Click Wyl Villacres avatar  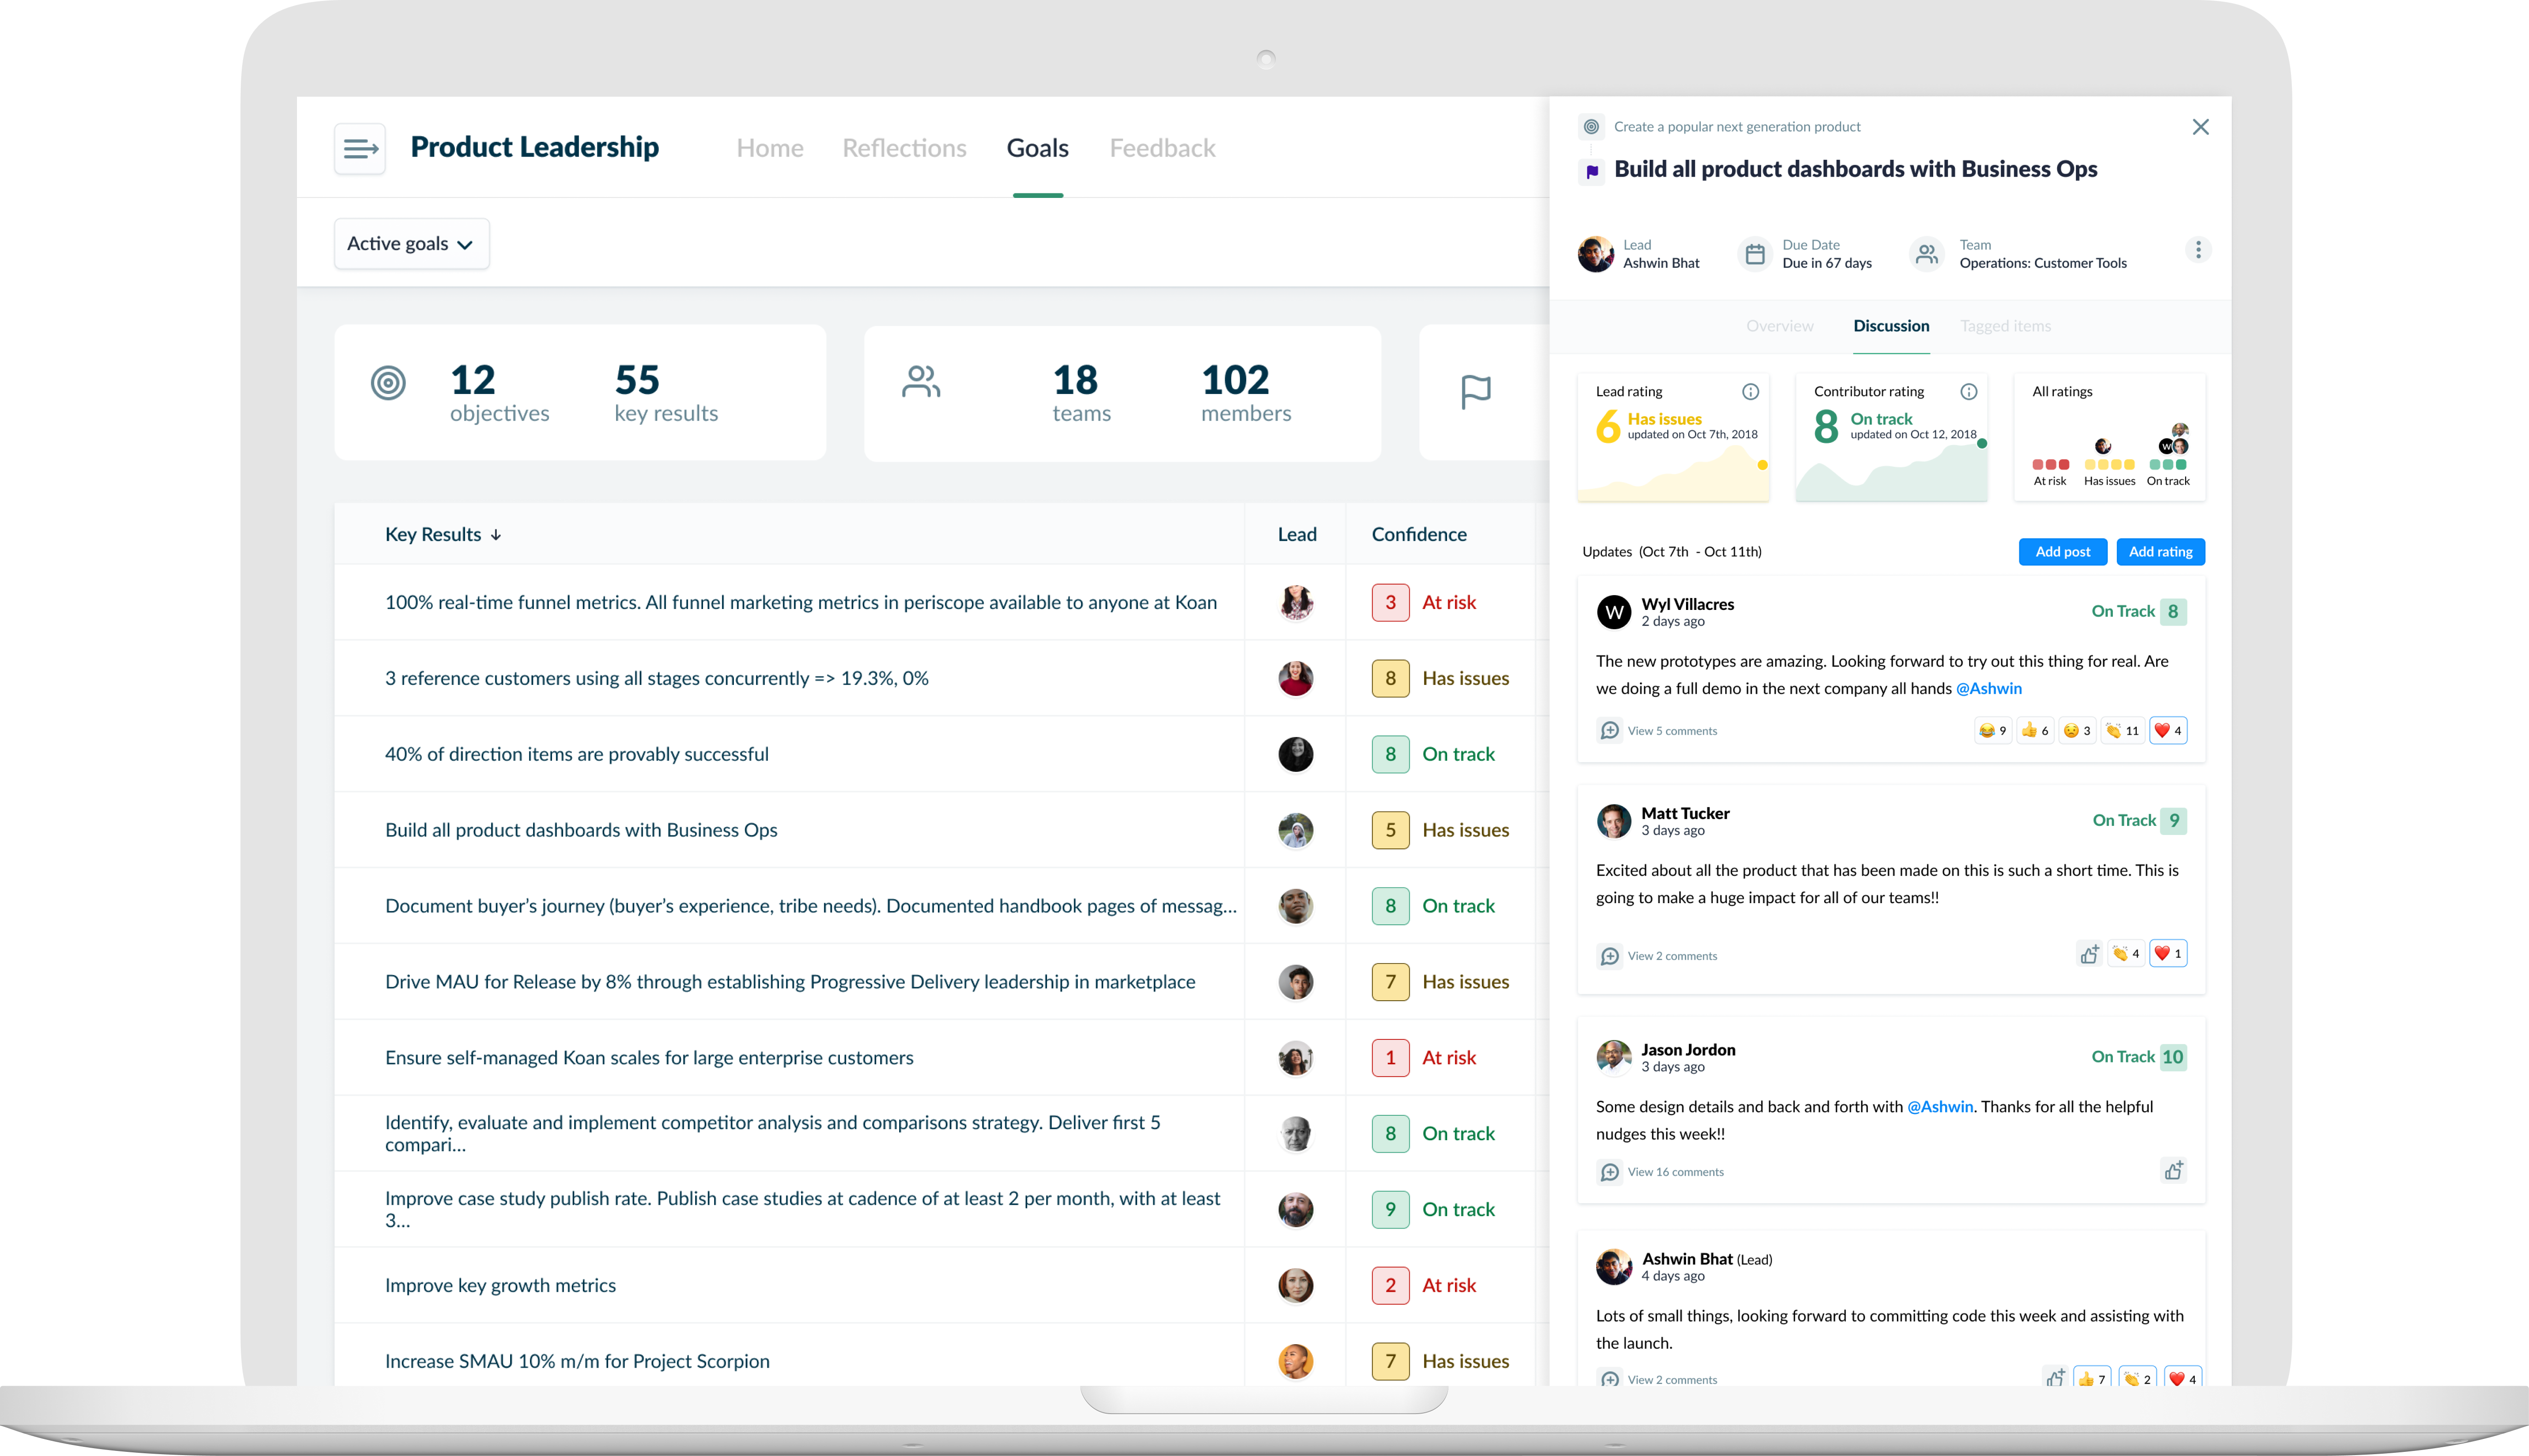pyautogui.click(x=1614, y=612)
